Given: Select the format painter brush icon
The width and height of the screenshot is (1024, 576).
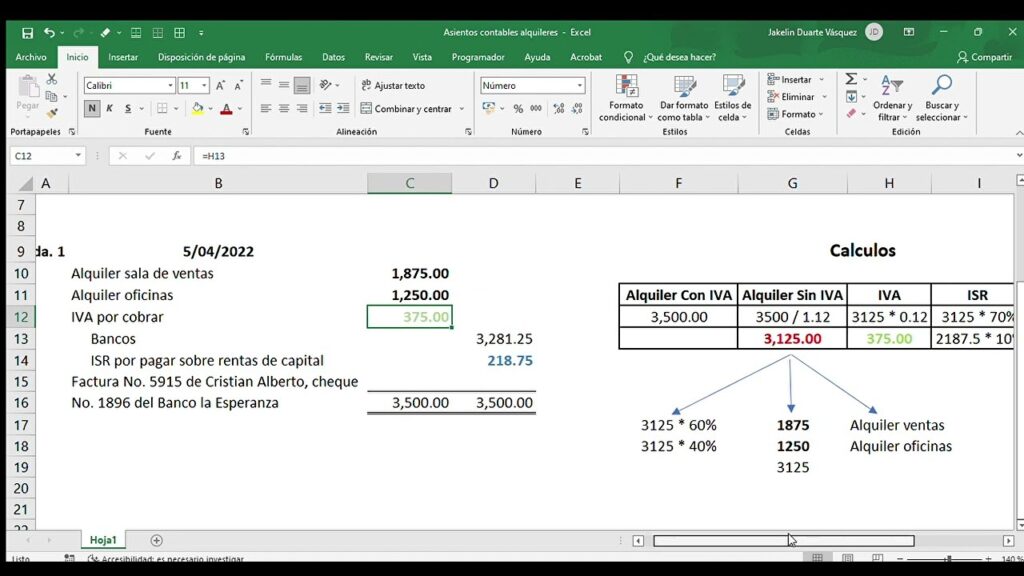Looking at the screenshot, I should (52, 114).
